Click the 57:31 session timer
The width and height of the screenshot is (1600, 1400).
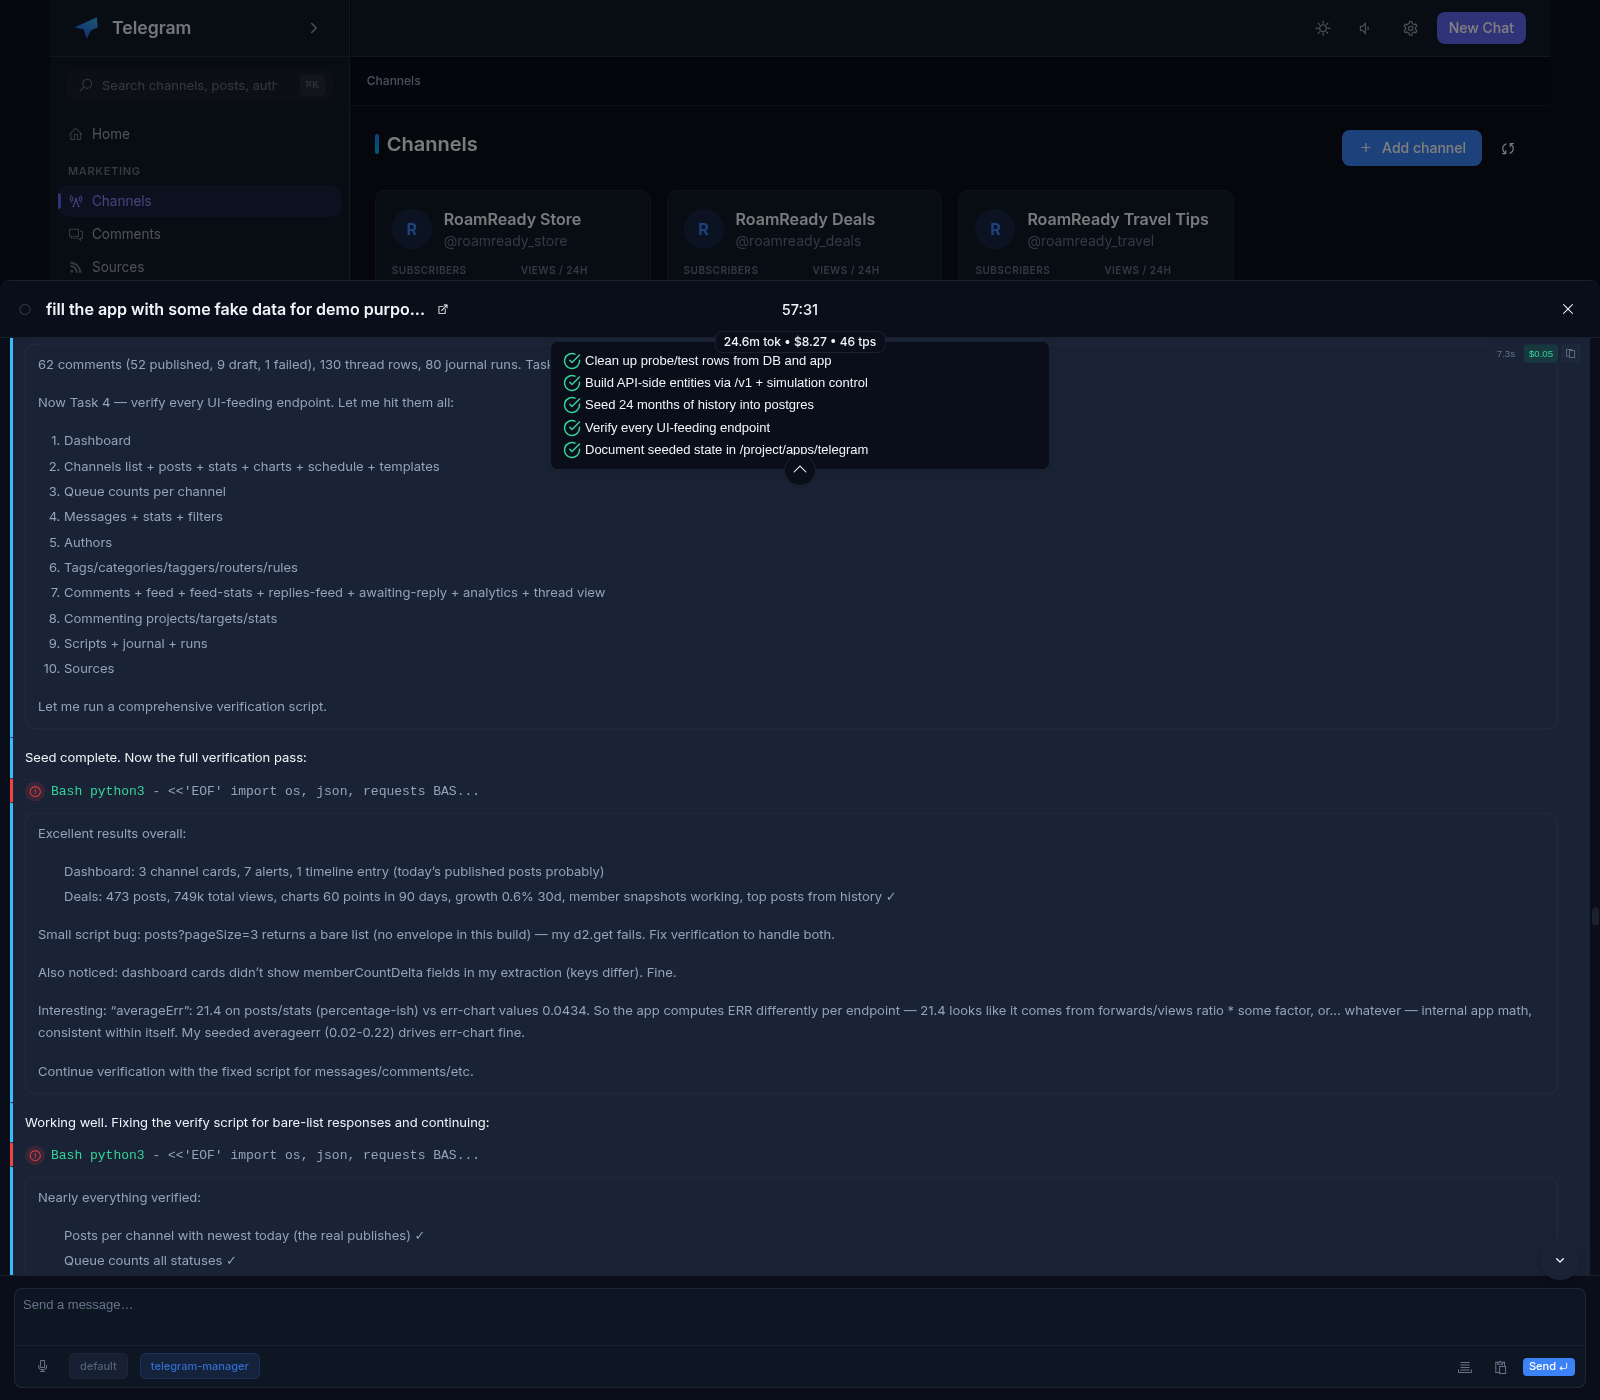[800, 310]
